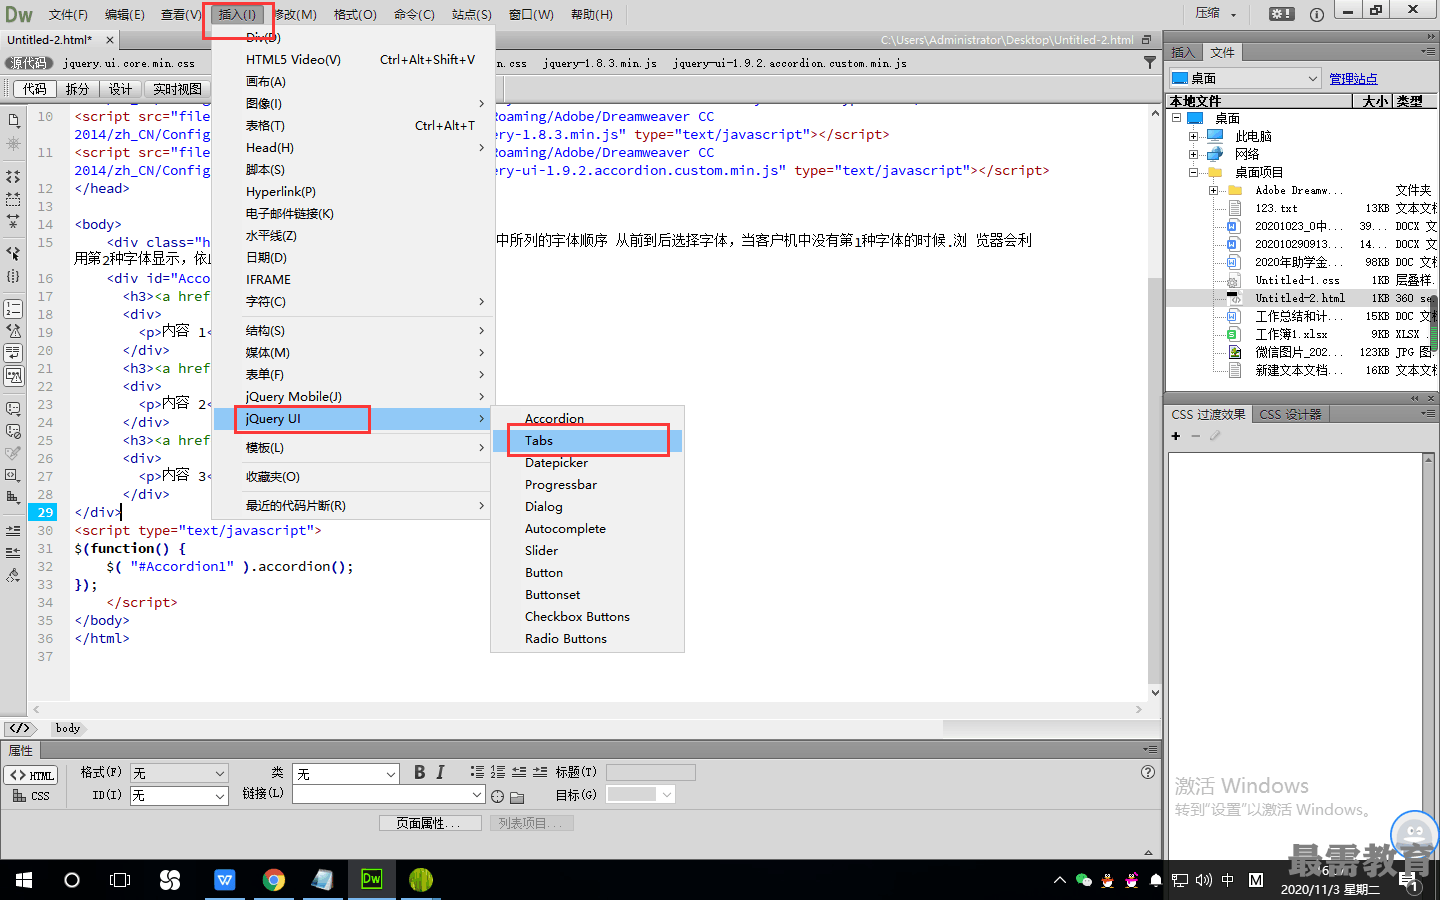Viewport: 1440px width, 900px height.
Task: Switch properties to CSS mode
Action: [32, 796]
